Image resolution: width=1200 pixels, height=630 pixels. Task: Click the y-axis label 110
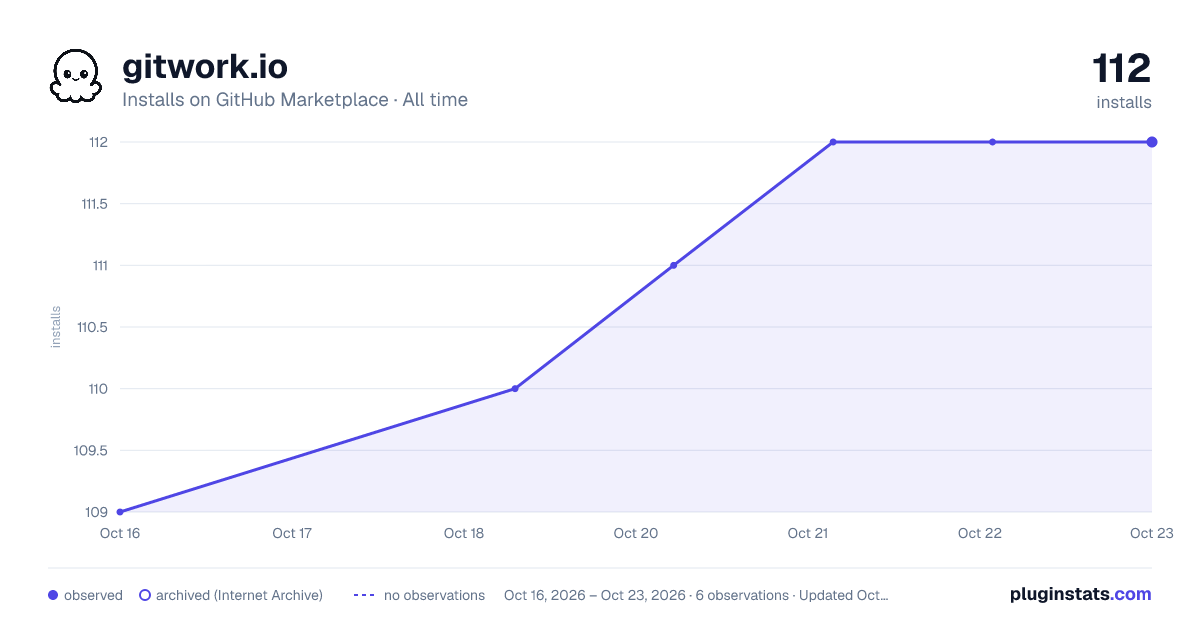98,388
